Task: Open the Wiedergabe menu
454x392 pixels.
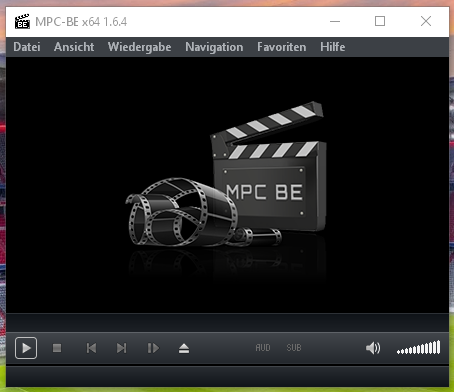Action: click(x=139, y=47)
